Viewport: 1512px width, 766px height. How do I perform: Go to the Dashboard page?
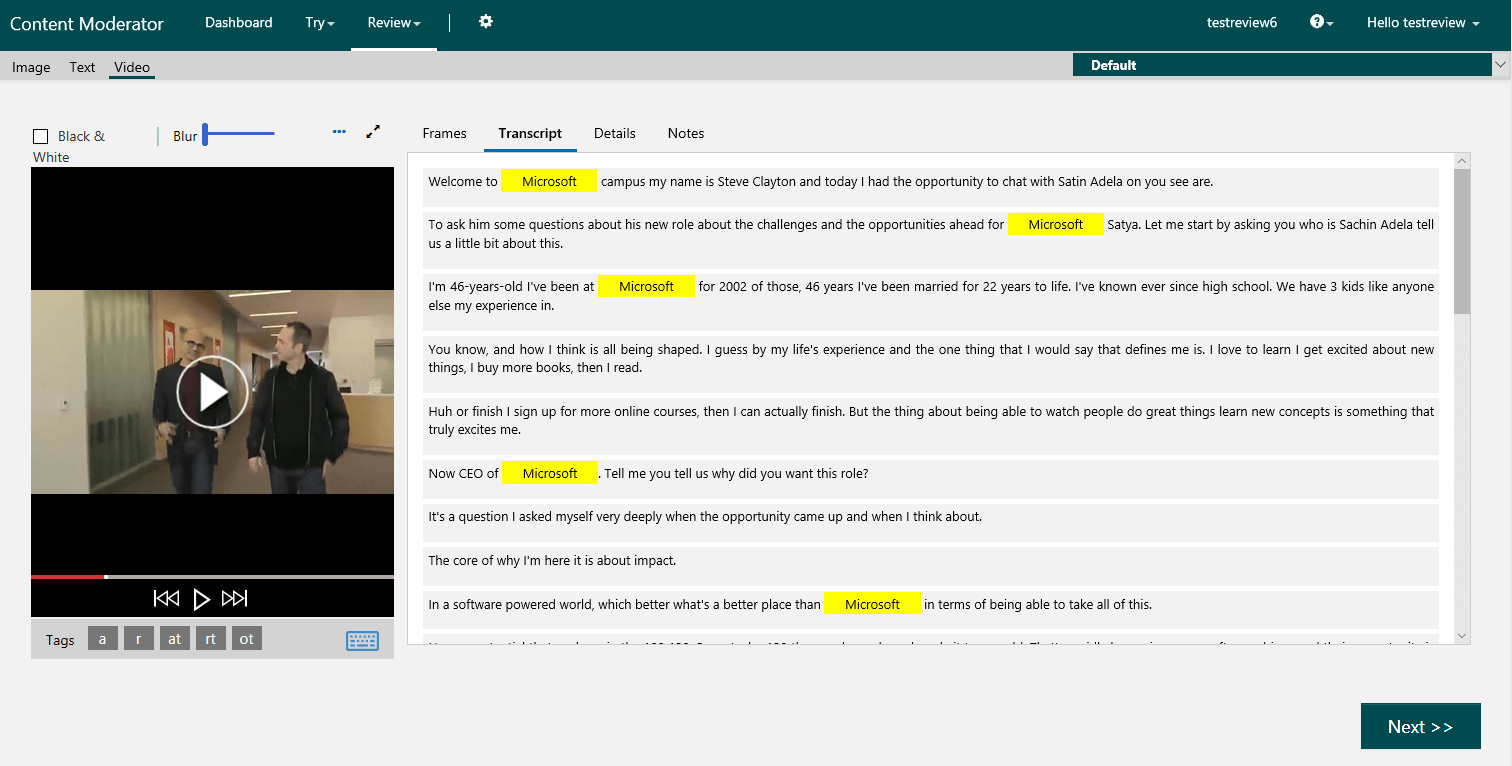pos(238,21)
